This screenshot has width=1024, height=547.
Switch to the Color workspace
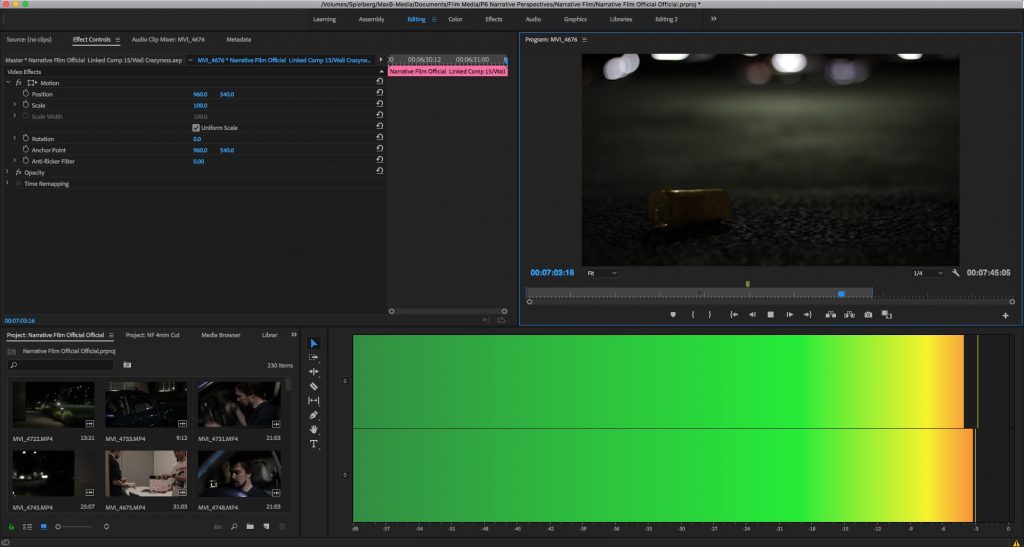pos(455,19)
